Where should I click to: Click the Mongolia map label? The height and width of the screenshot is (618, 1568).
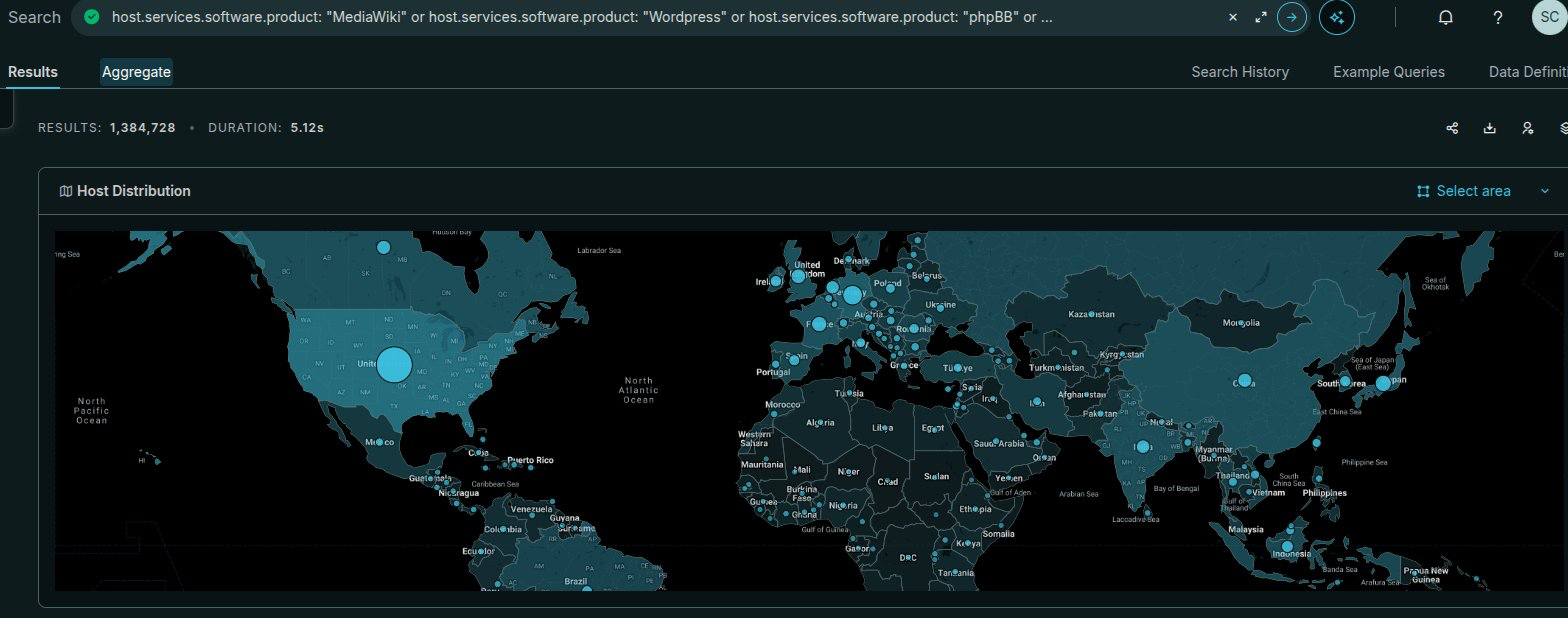(1241, 323)
